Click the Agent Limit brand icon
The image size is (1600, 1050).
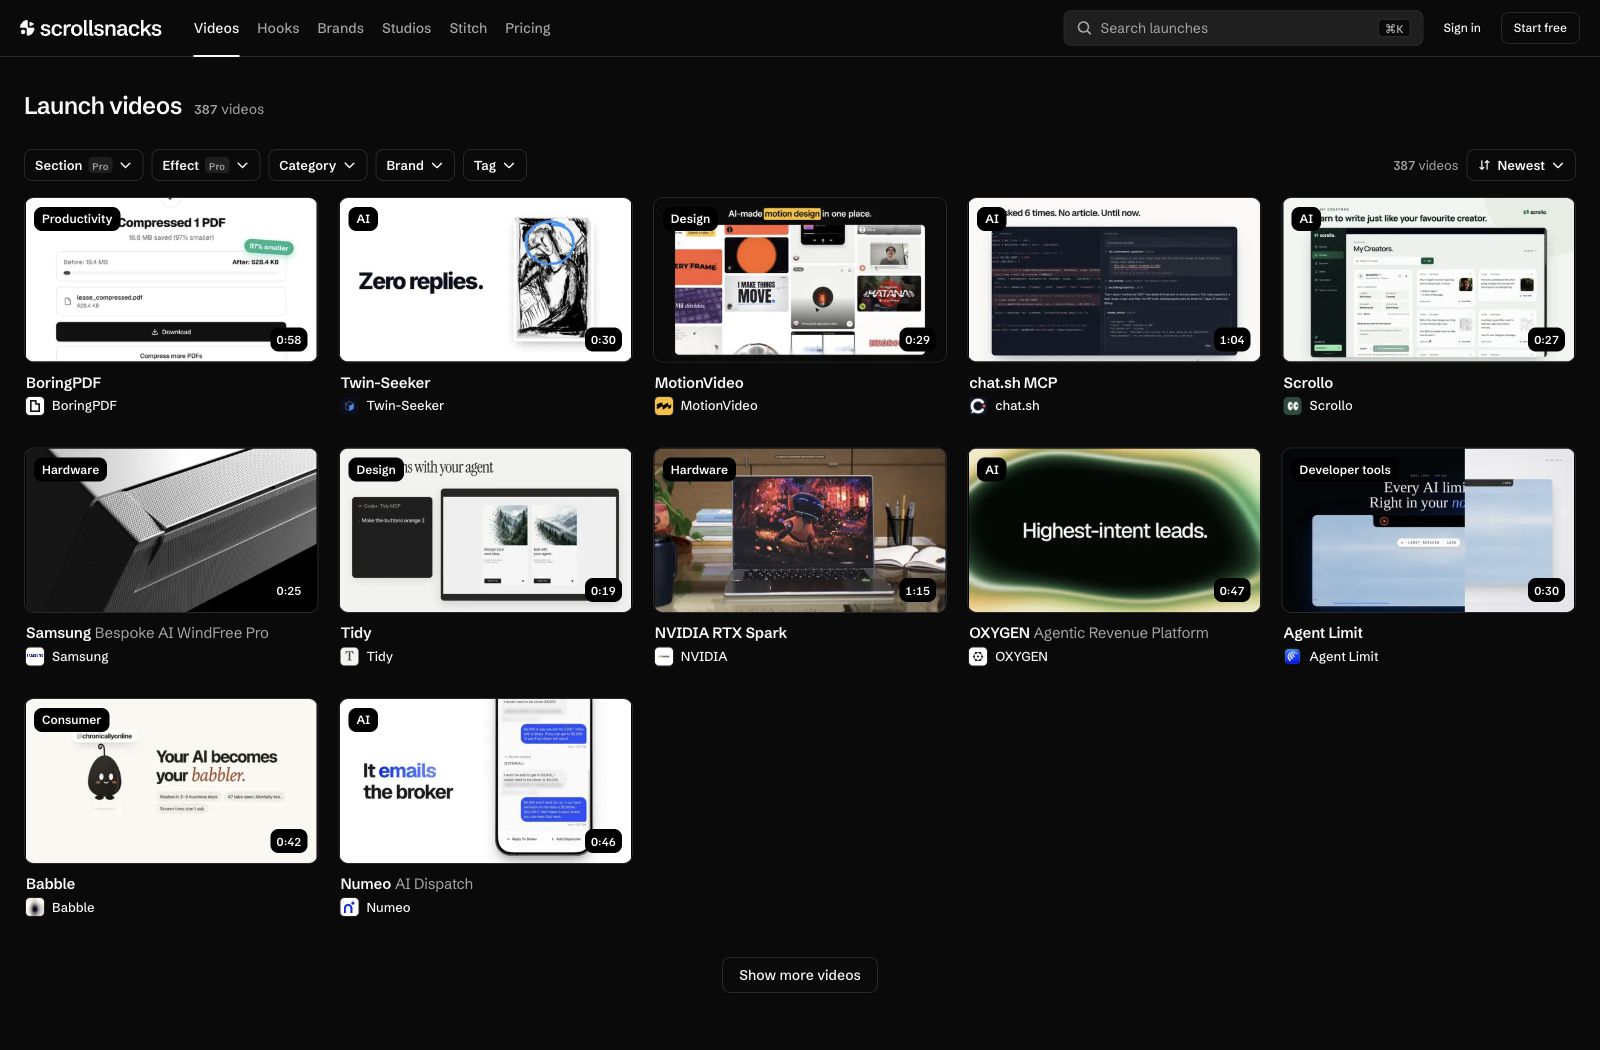(x=1293, y=657)
